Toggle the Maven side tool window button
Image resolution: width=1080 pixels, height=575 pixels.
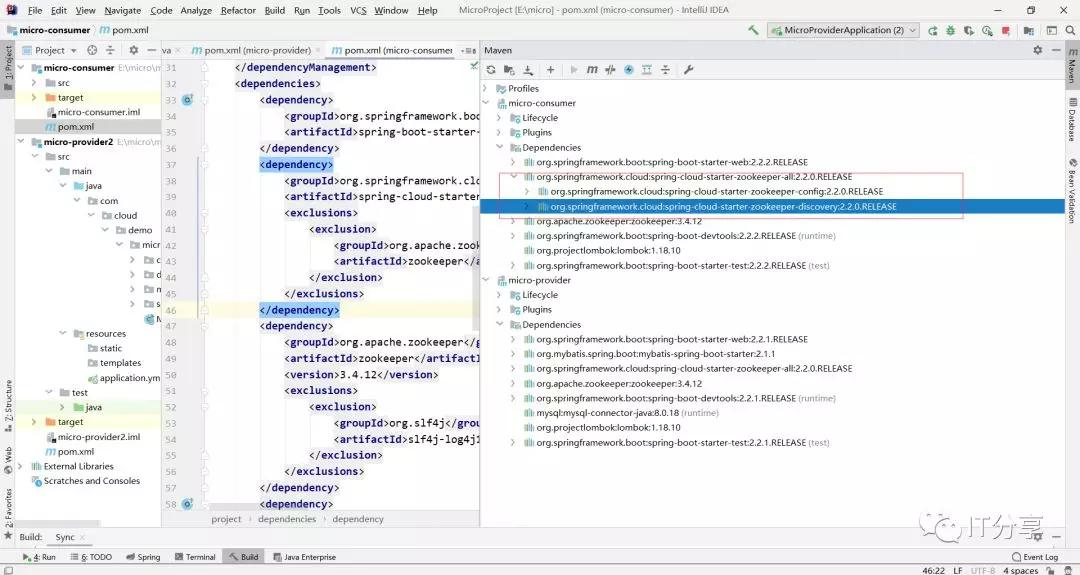[x=1072, y=65]
